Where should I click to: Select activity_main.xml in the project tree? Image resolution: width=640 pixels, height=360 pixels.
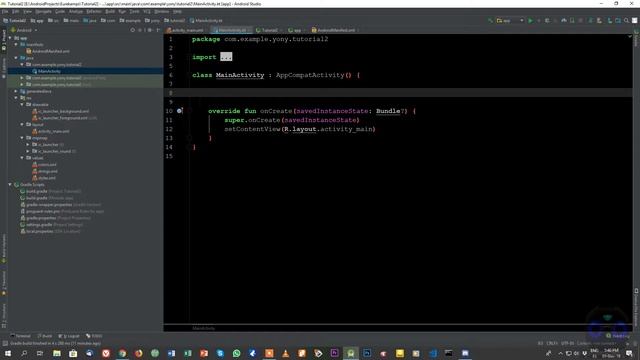coord(51,131)
